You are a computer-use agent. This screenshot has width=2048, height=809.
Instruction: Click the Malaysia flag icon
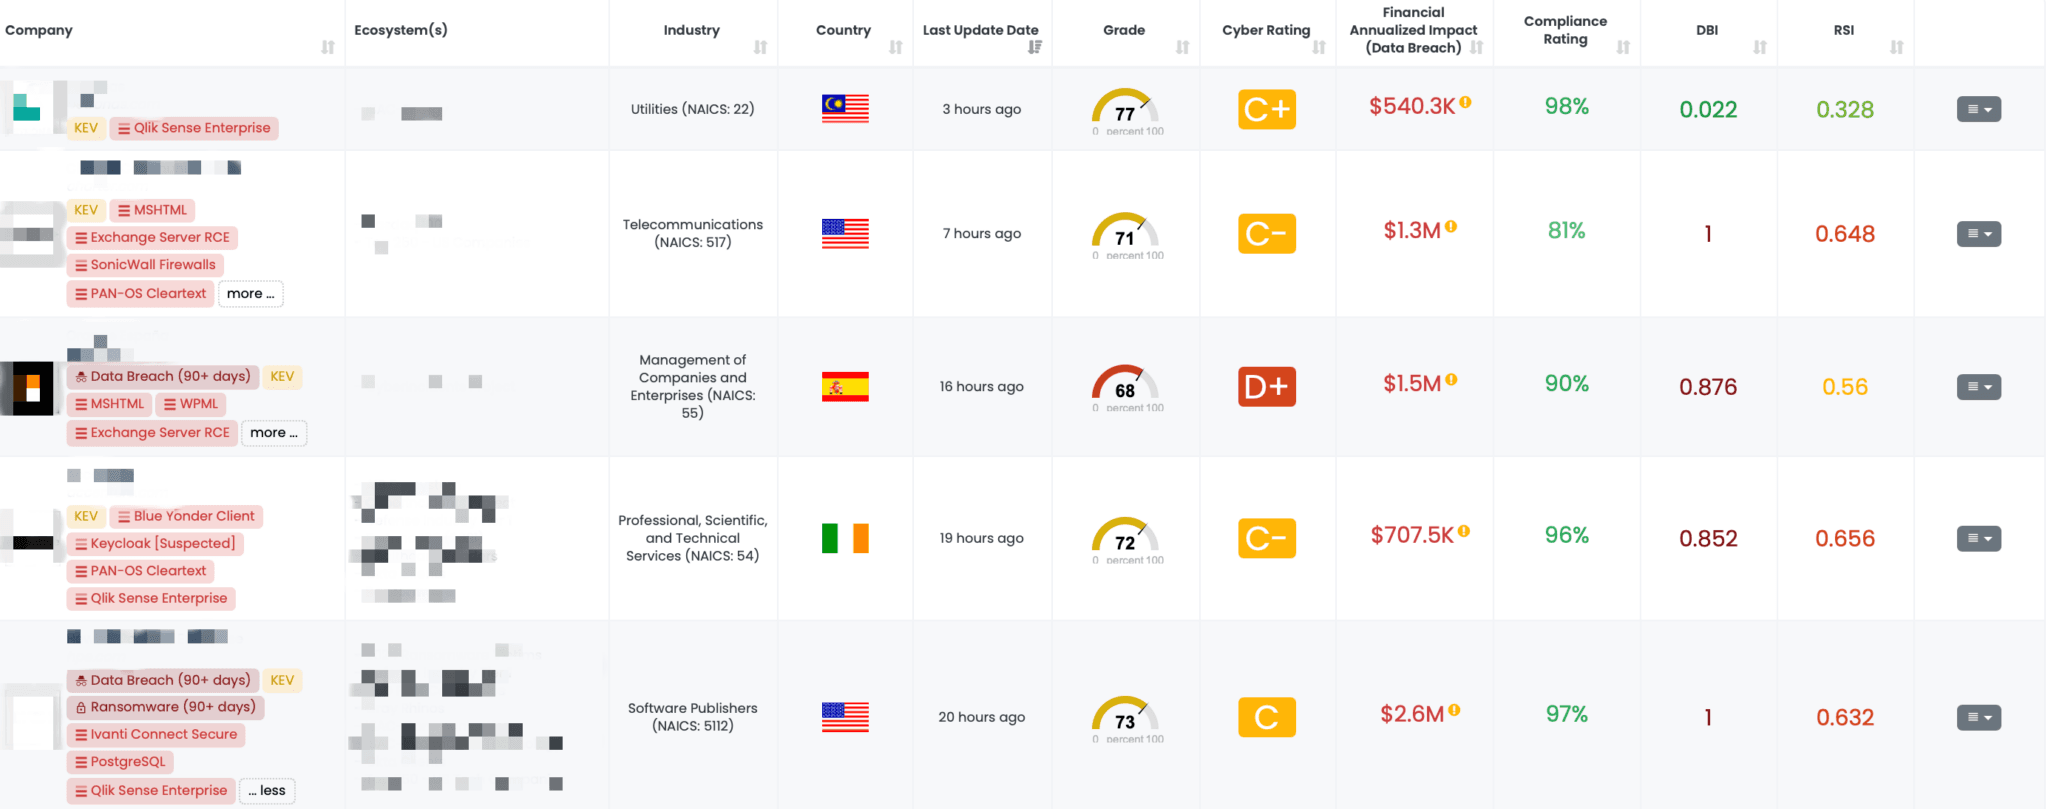tap(845, 109)
